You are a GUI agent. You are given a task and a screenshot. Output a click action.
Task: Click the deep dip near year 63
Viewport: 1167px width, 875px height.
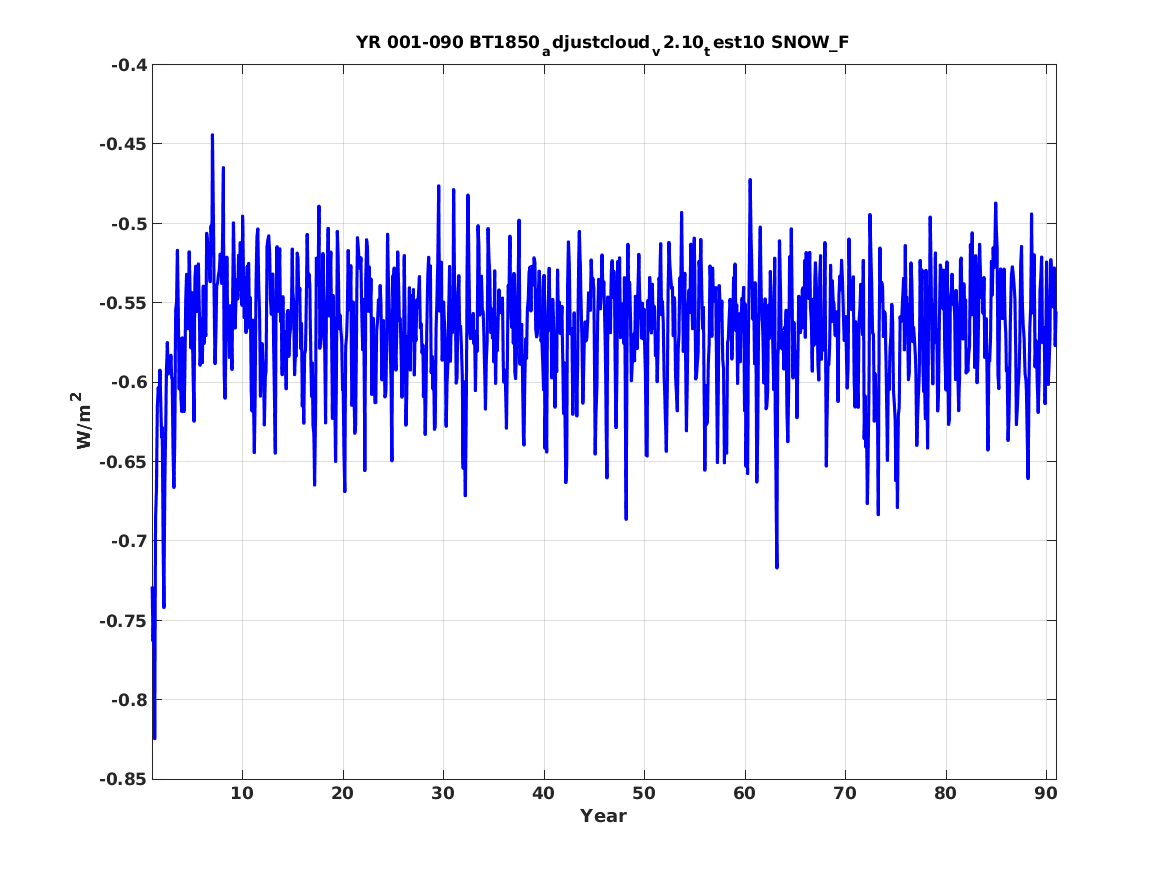(776, 566)
